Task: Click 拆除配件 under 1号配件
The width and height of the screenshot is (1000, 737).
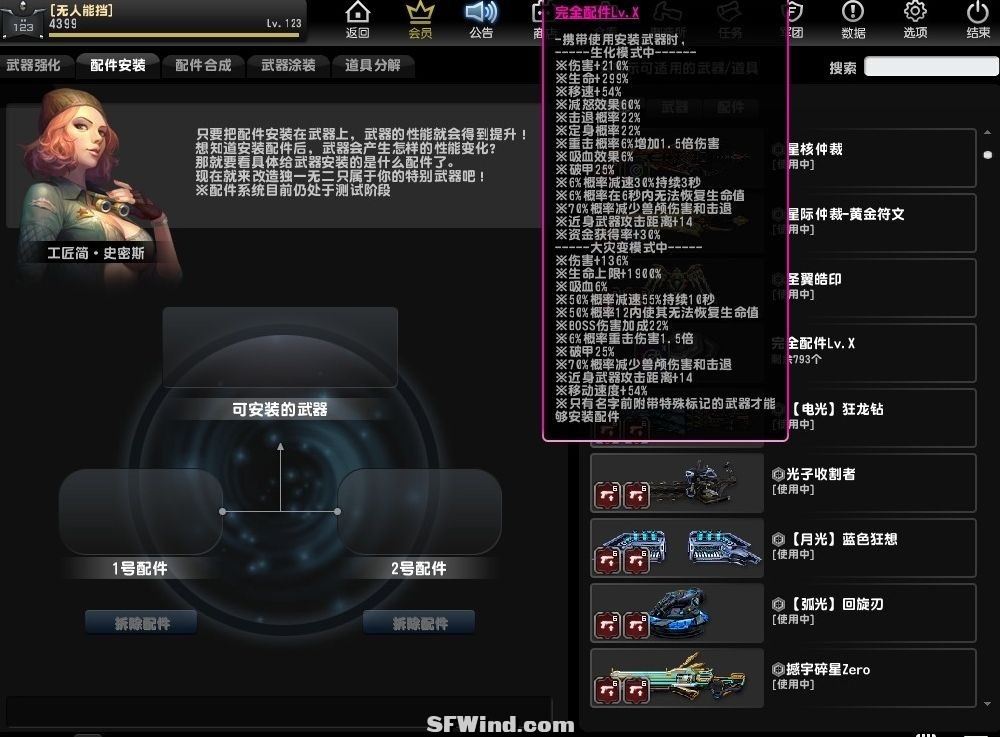Action: 142,623
